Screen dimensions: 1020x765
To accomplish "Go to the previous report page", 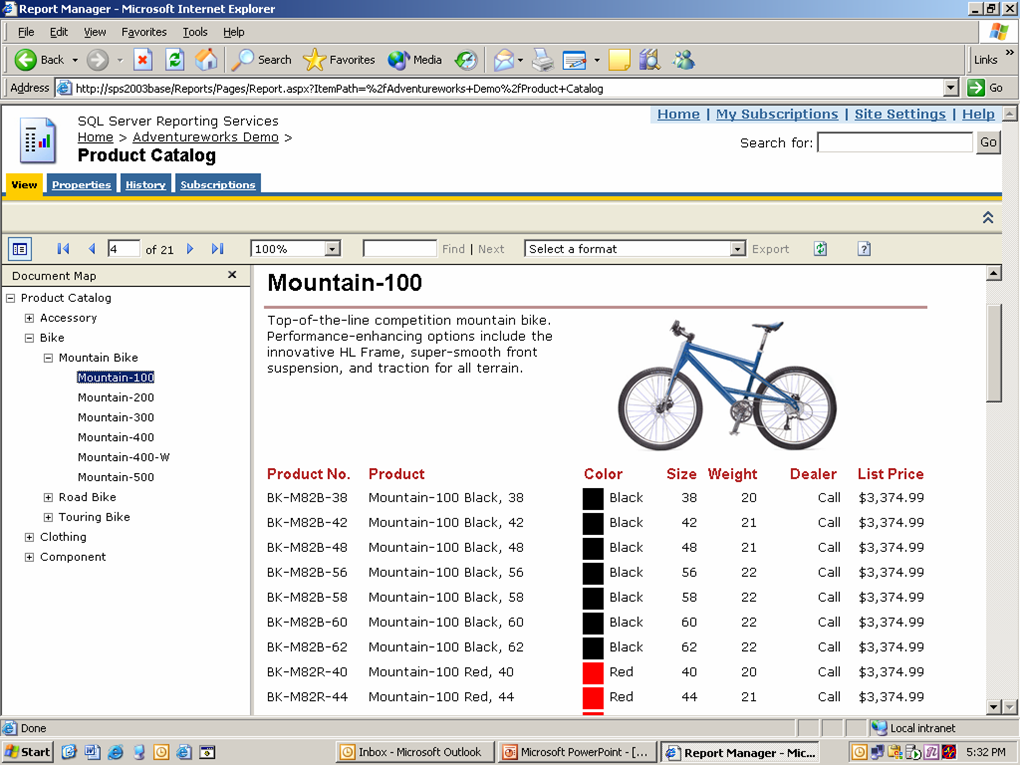I will pyautogui.click(x=92, y=249).
